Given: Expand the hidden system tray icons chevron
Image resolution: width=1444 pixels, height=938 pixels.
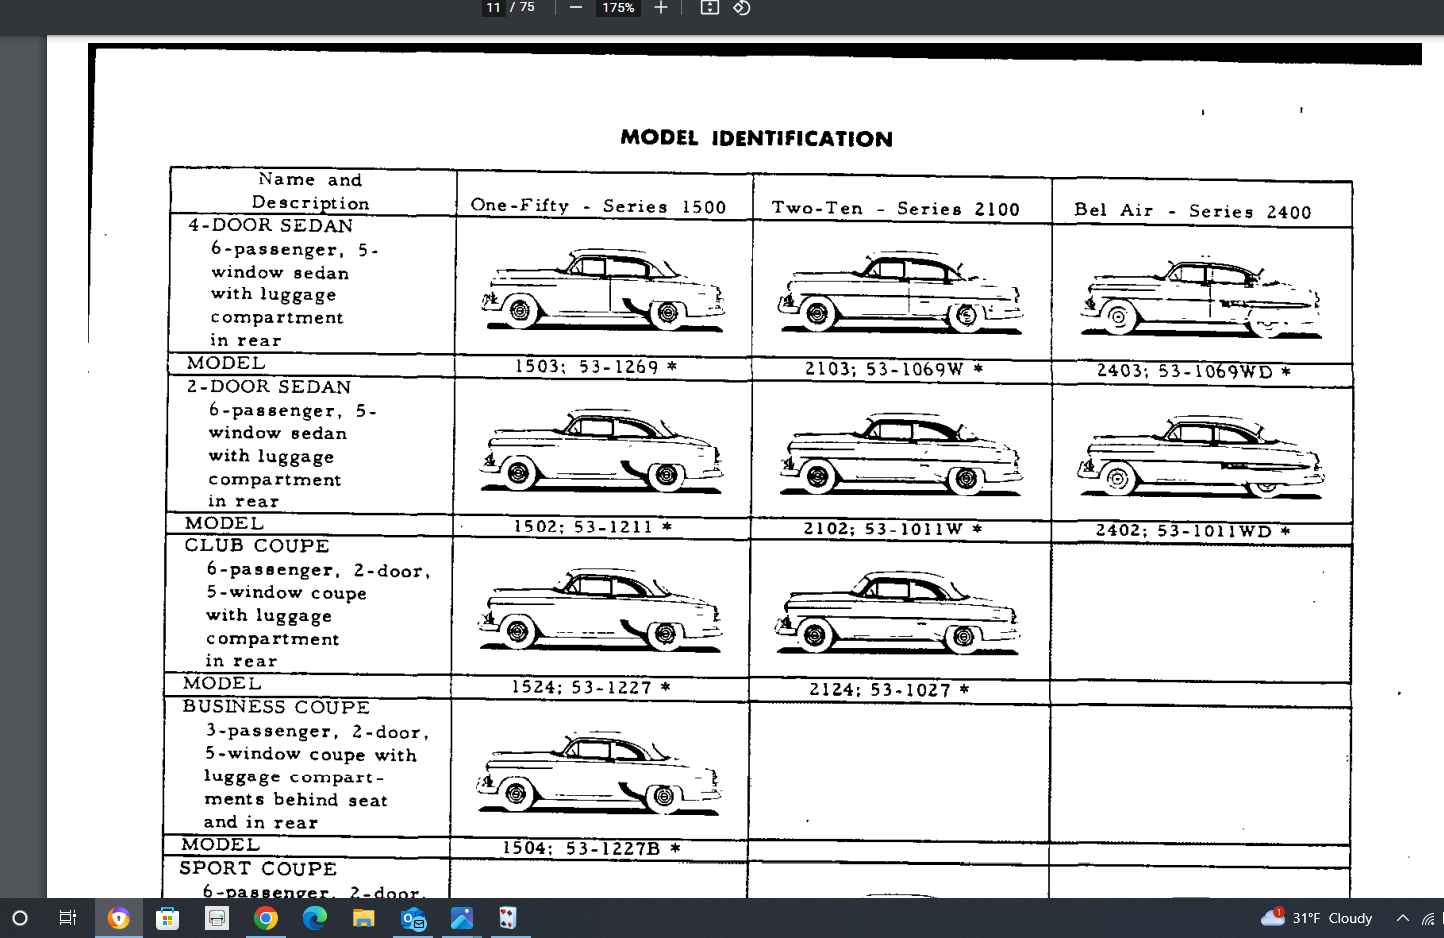Looking at the screenshot, I should pos(1402,918).
